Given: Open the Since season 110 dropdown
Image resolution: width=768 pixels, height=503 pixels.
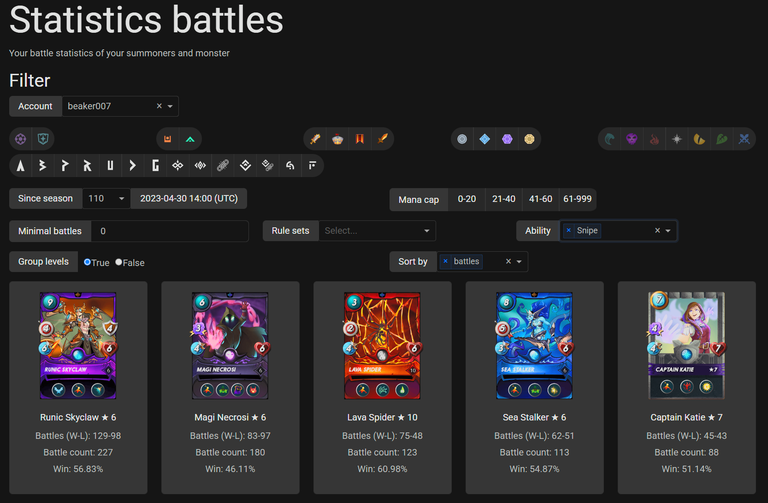Looking at the screenshot, I should tap(106, 198).
